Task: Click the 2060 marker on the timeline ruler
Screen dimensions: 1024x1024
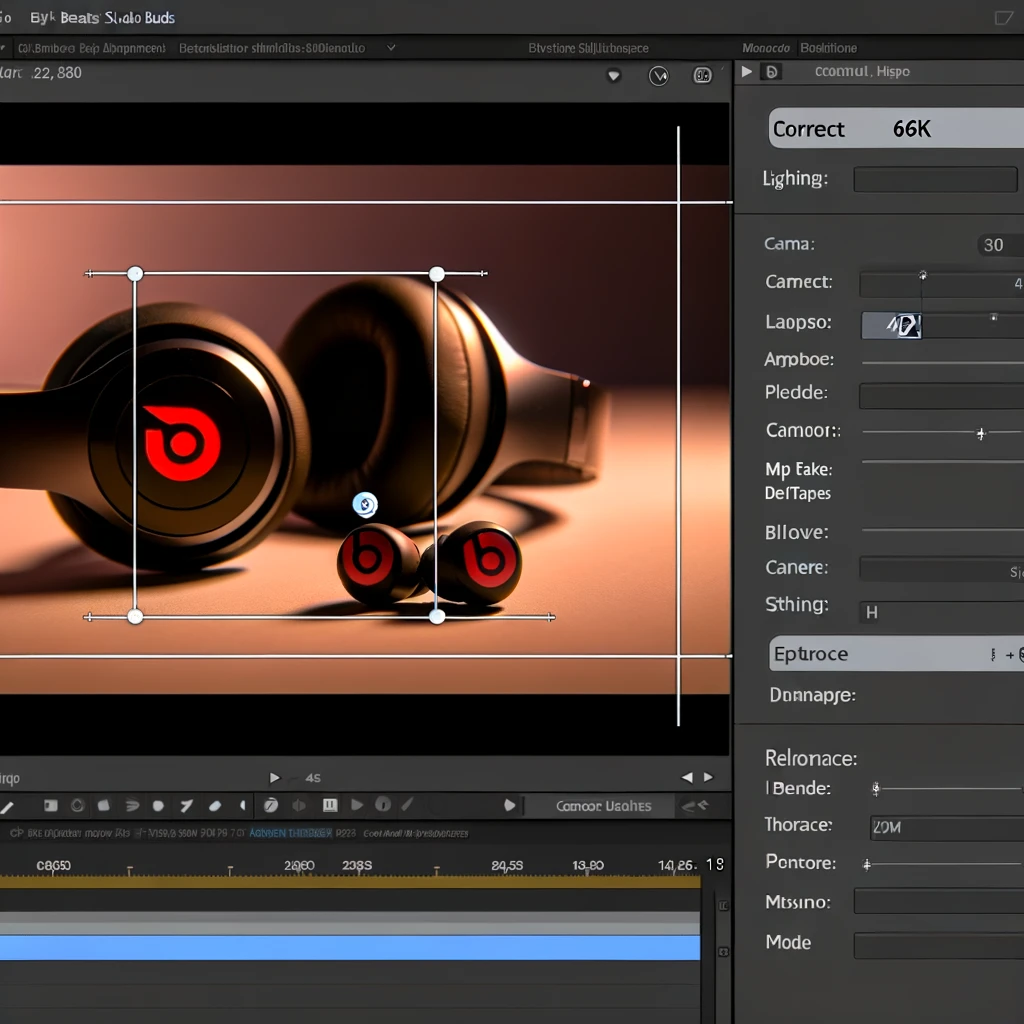Action: pyautogui.click(x=299, y=865)
